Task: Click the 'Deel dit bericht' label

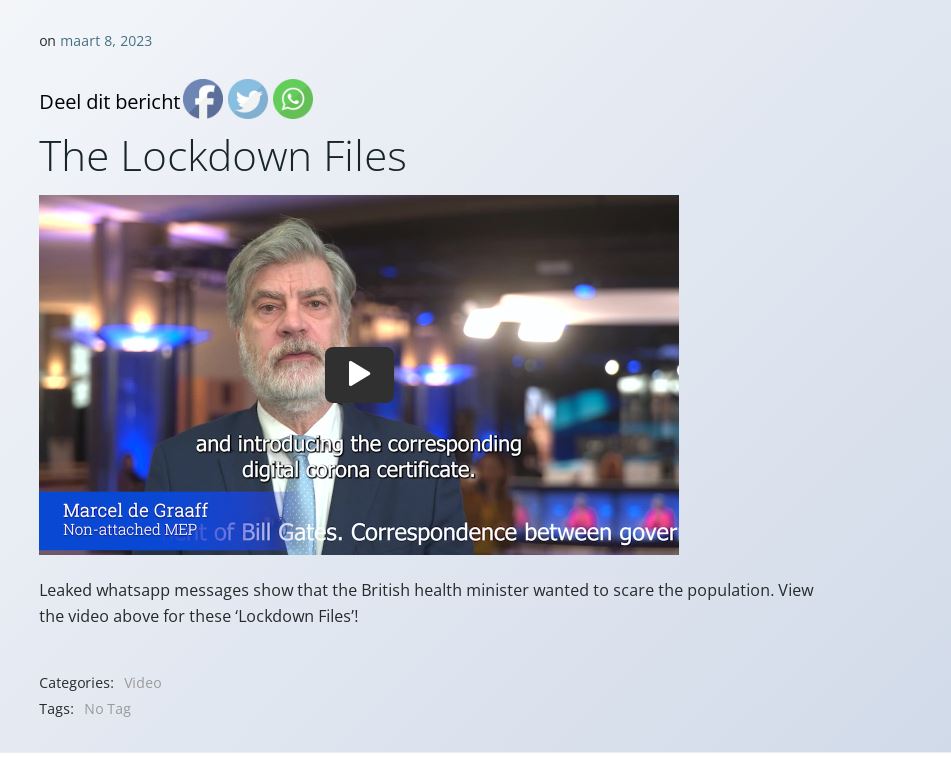Action: point(110,102)
